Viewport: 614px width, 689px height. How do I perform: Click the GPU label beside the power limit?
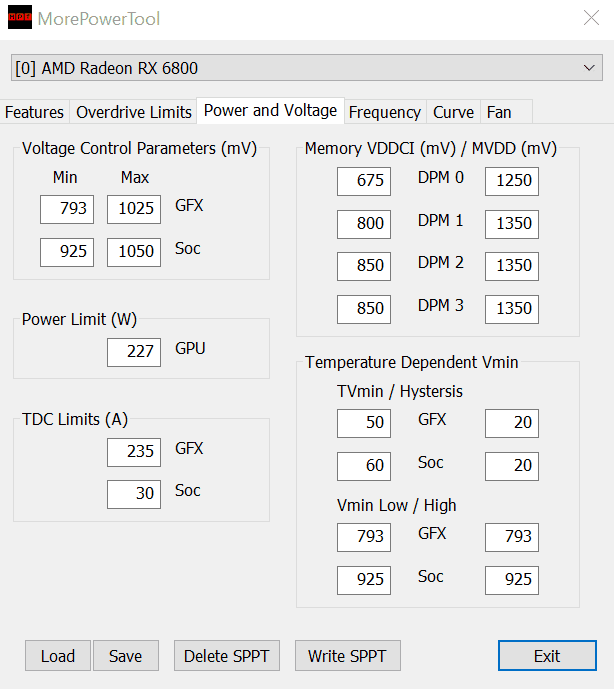click(190, 348)
